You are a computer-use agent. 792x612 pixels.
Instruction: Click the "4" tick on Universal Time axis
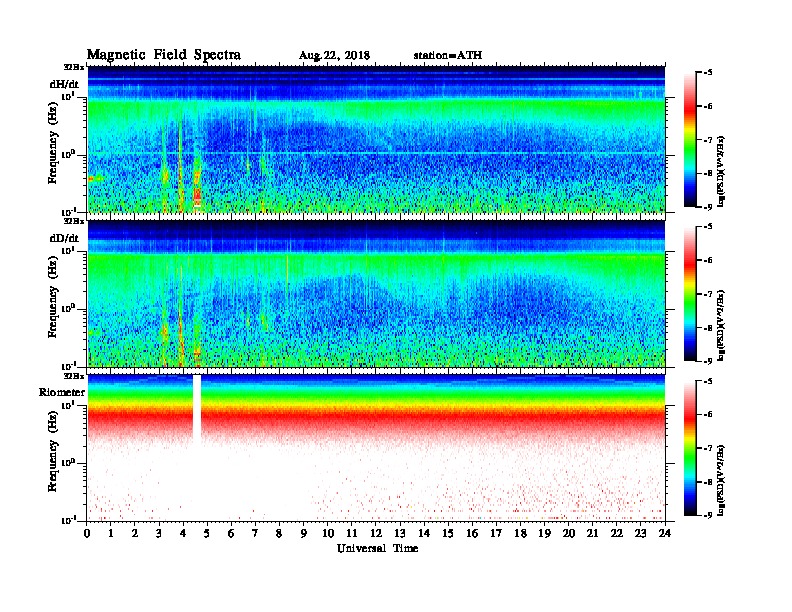pyautogui.click(x=183, y=533)
